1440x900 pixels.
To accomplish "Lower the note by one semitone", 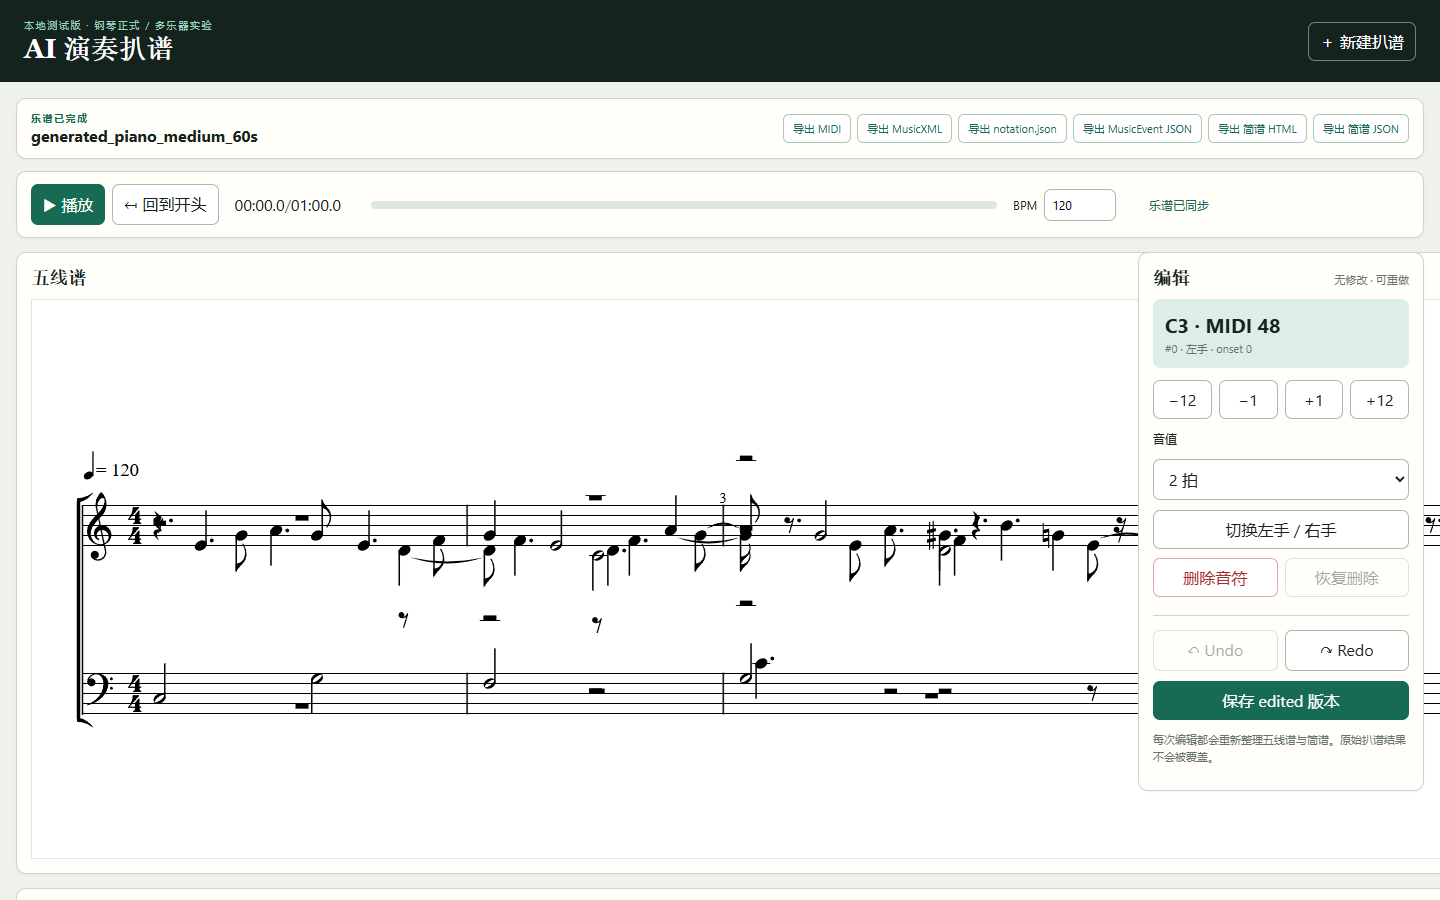I will (x=1248, y=400).
